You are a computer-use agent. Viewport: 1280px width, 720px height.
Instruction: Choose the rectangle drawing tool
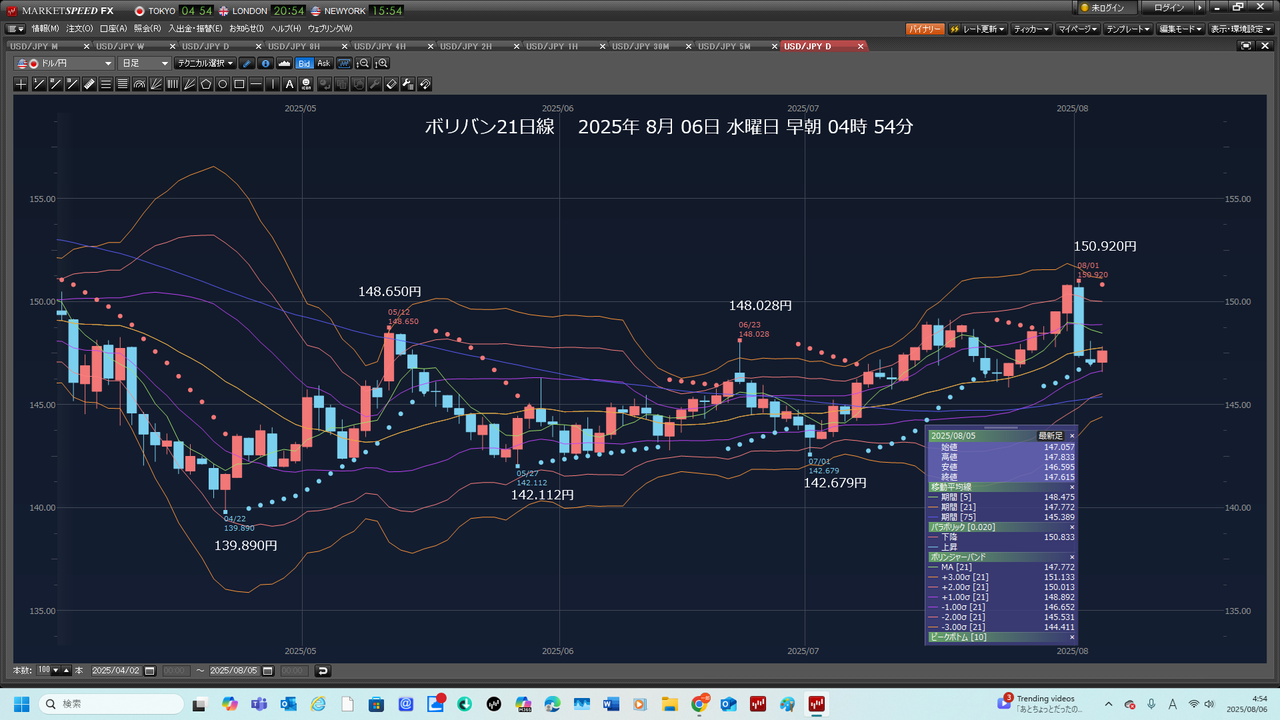[x=239, y=84]
